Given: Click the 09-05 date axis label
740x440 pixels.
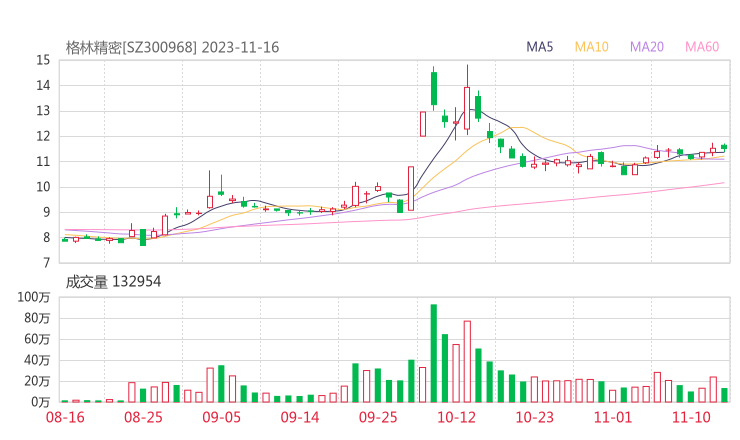Looking at the screenshot, I should (x=221, y=417).
